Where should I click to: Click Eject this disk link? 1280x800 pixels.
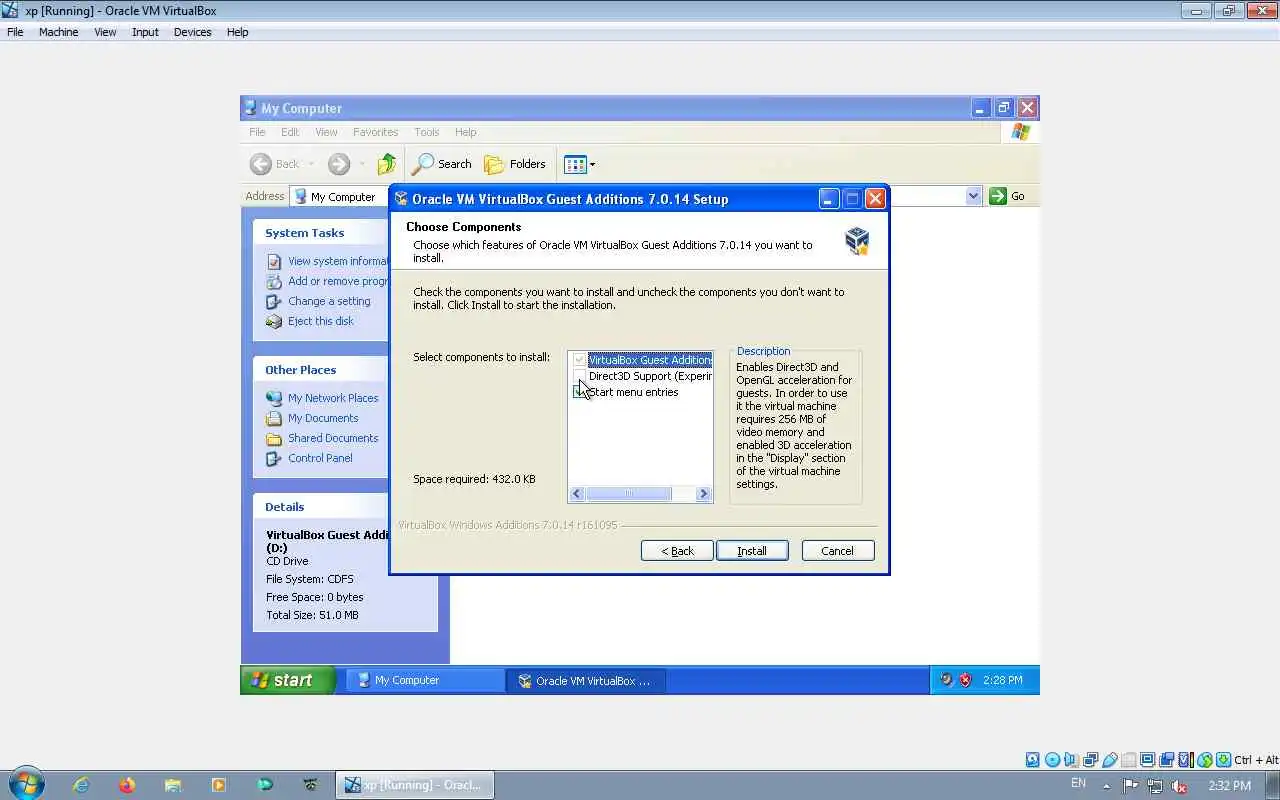point(320,321)
